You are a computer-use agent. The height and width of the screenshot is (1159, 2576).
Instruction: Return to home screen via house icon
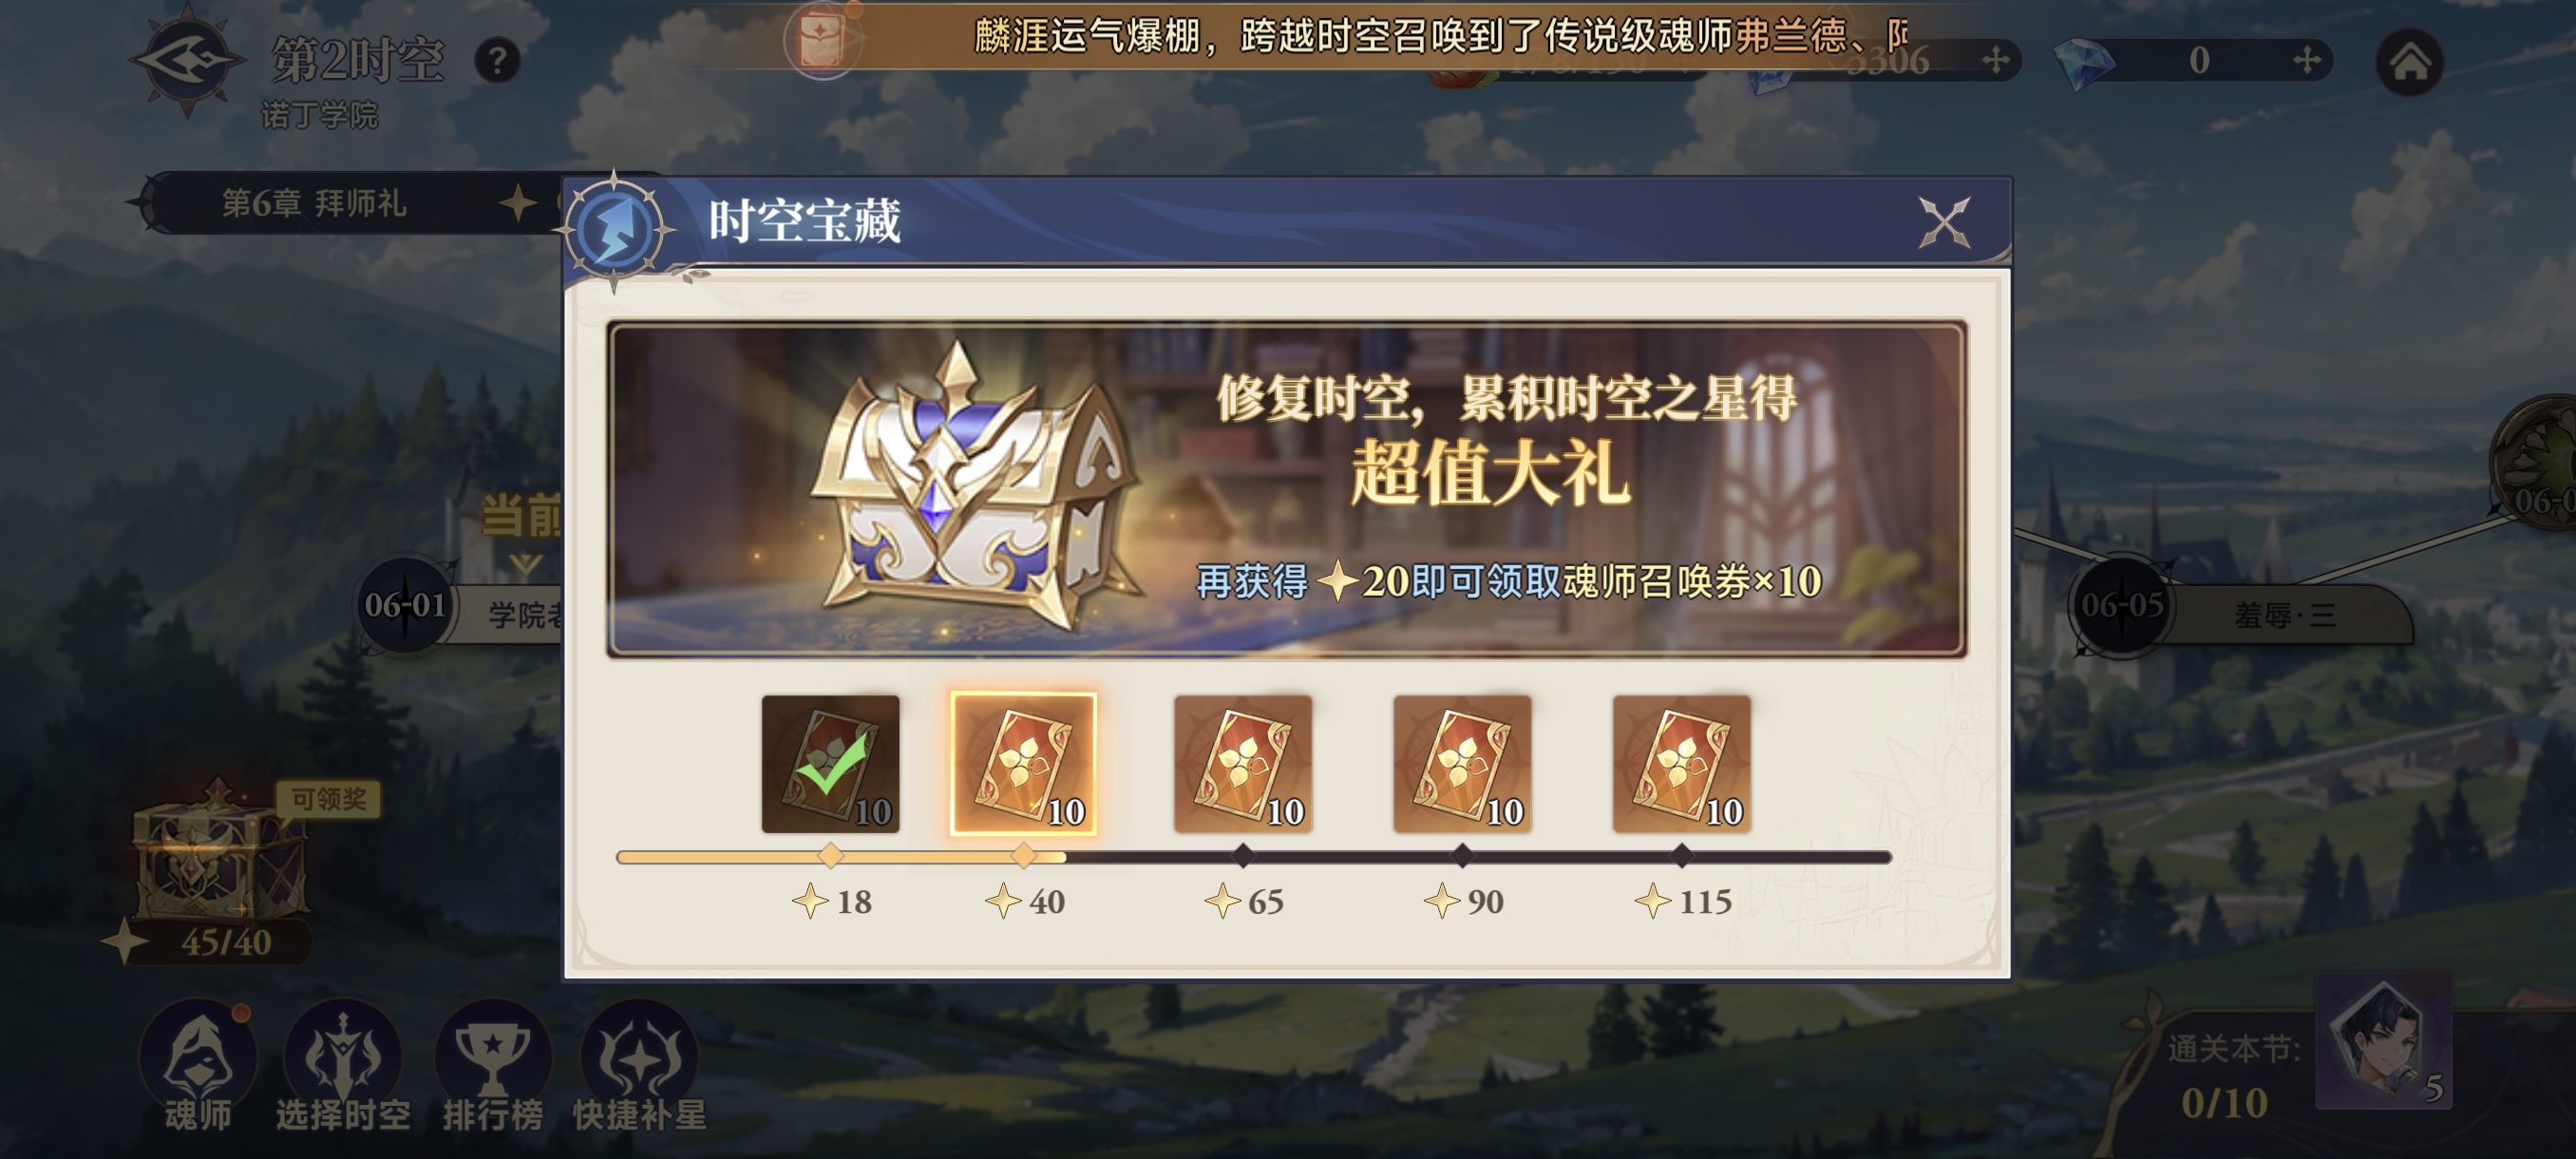coord(2409,62)
